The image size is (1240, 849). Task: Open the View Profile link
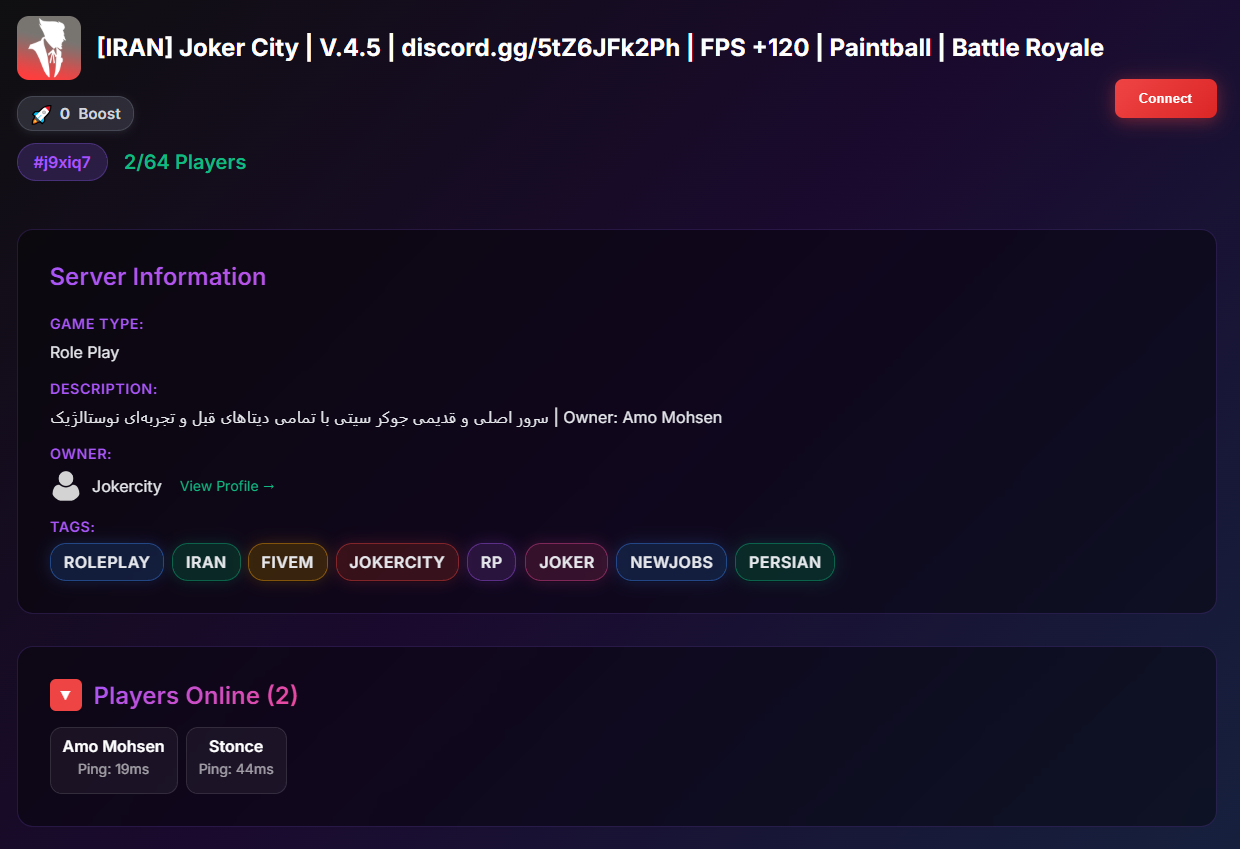click(227, 486)
